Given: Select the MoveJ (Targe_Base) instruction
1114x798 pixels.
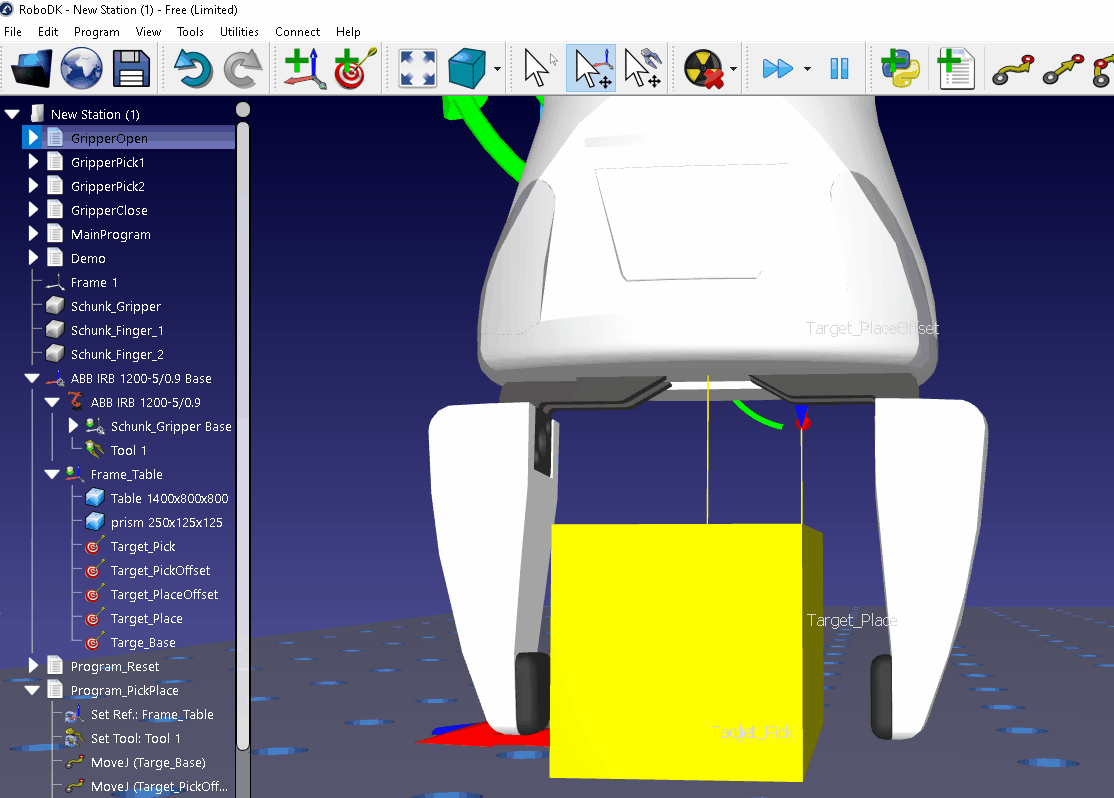Looking at the screenshot, I should click(148, 762).
